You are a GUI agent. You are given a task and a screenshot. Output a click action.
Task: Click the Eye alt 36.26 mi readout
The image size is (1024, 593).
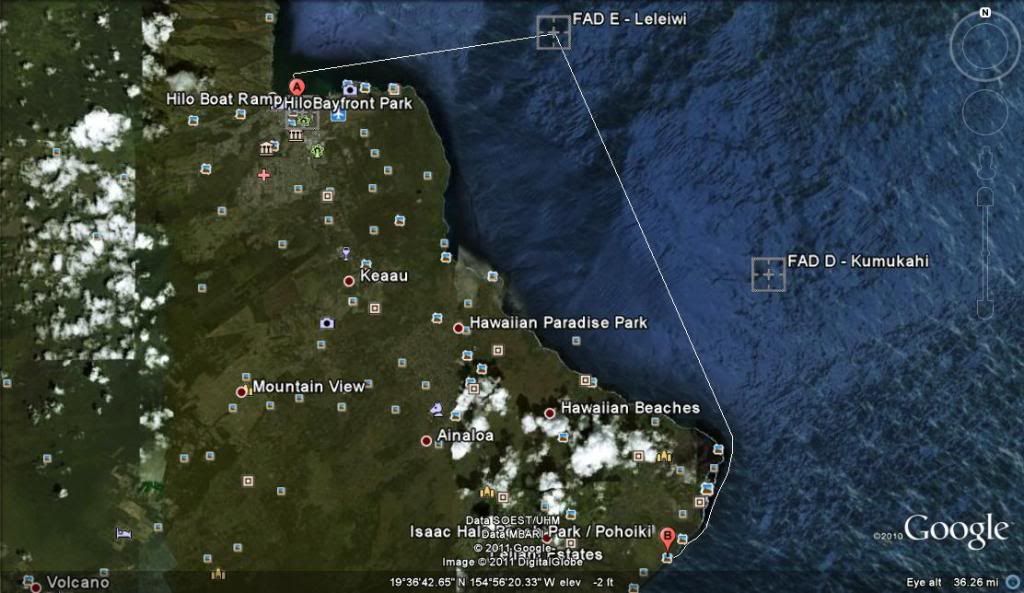[952, 582]
